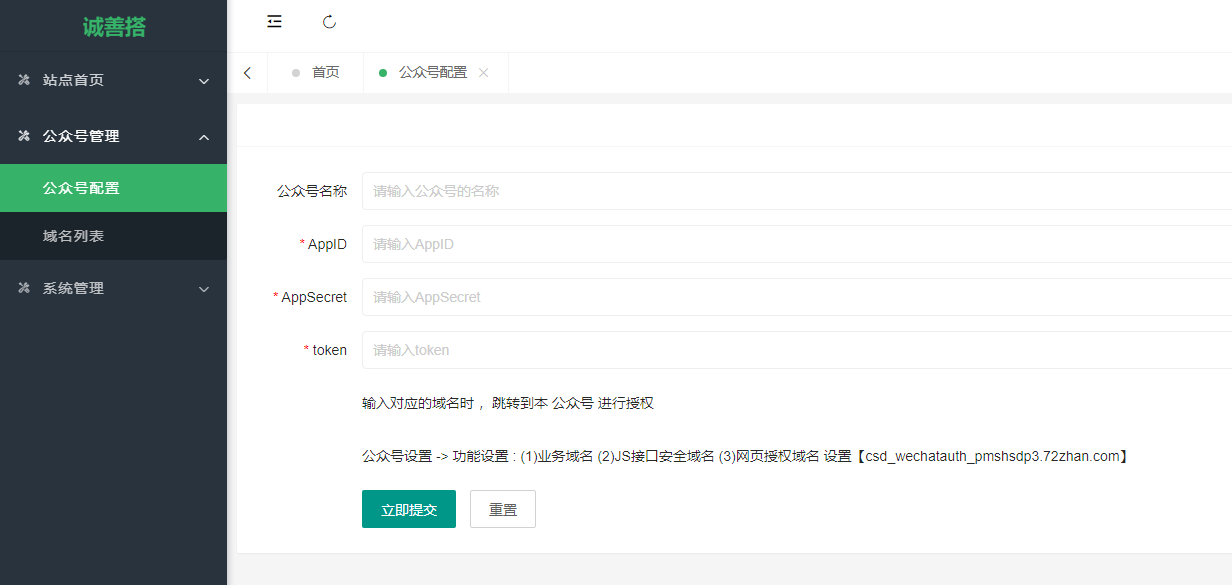This screenshot has height=585, width=1232.
Task: Reset the form using 重置
Action: pos(502,508)
